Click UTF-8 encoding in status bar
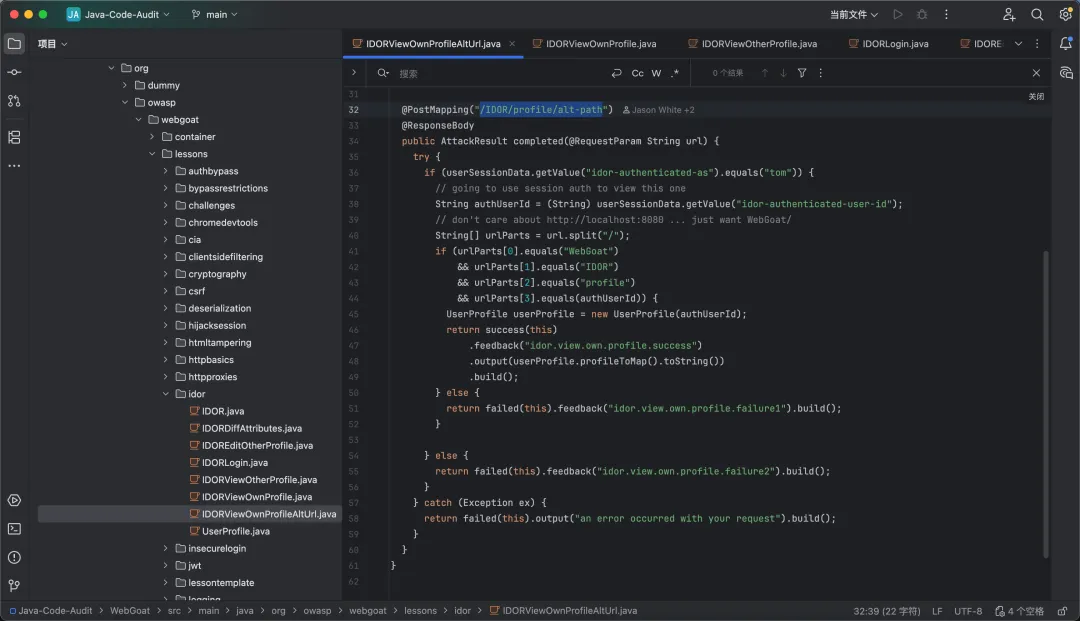The width and height of the screenshot is (1080, 621). tap(968, 610)
